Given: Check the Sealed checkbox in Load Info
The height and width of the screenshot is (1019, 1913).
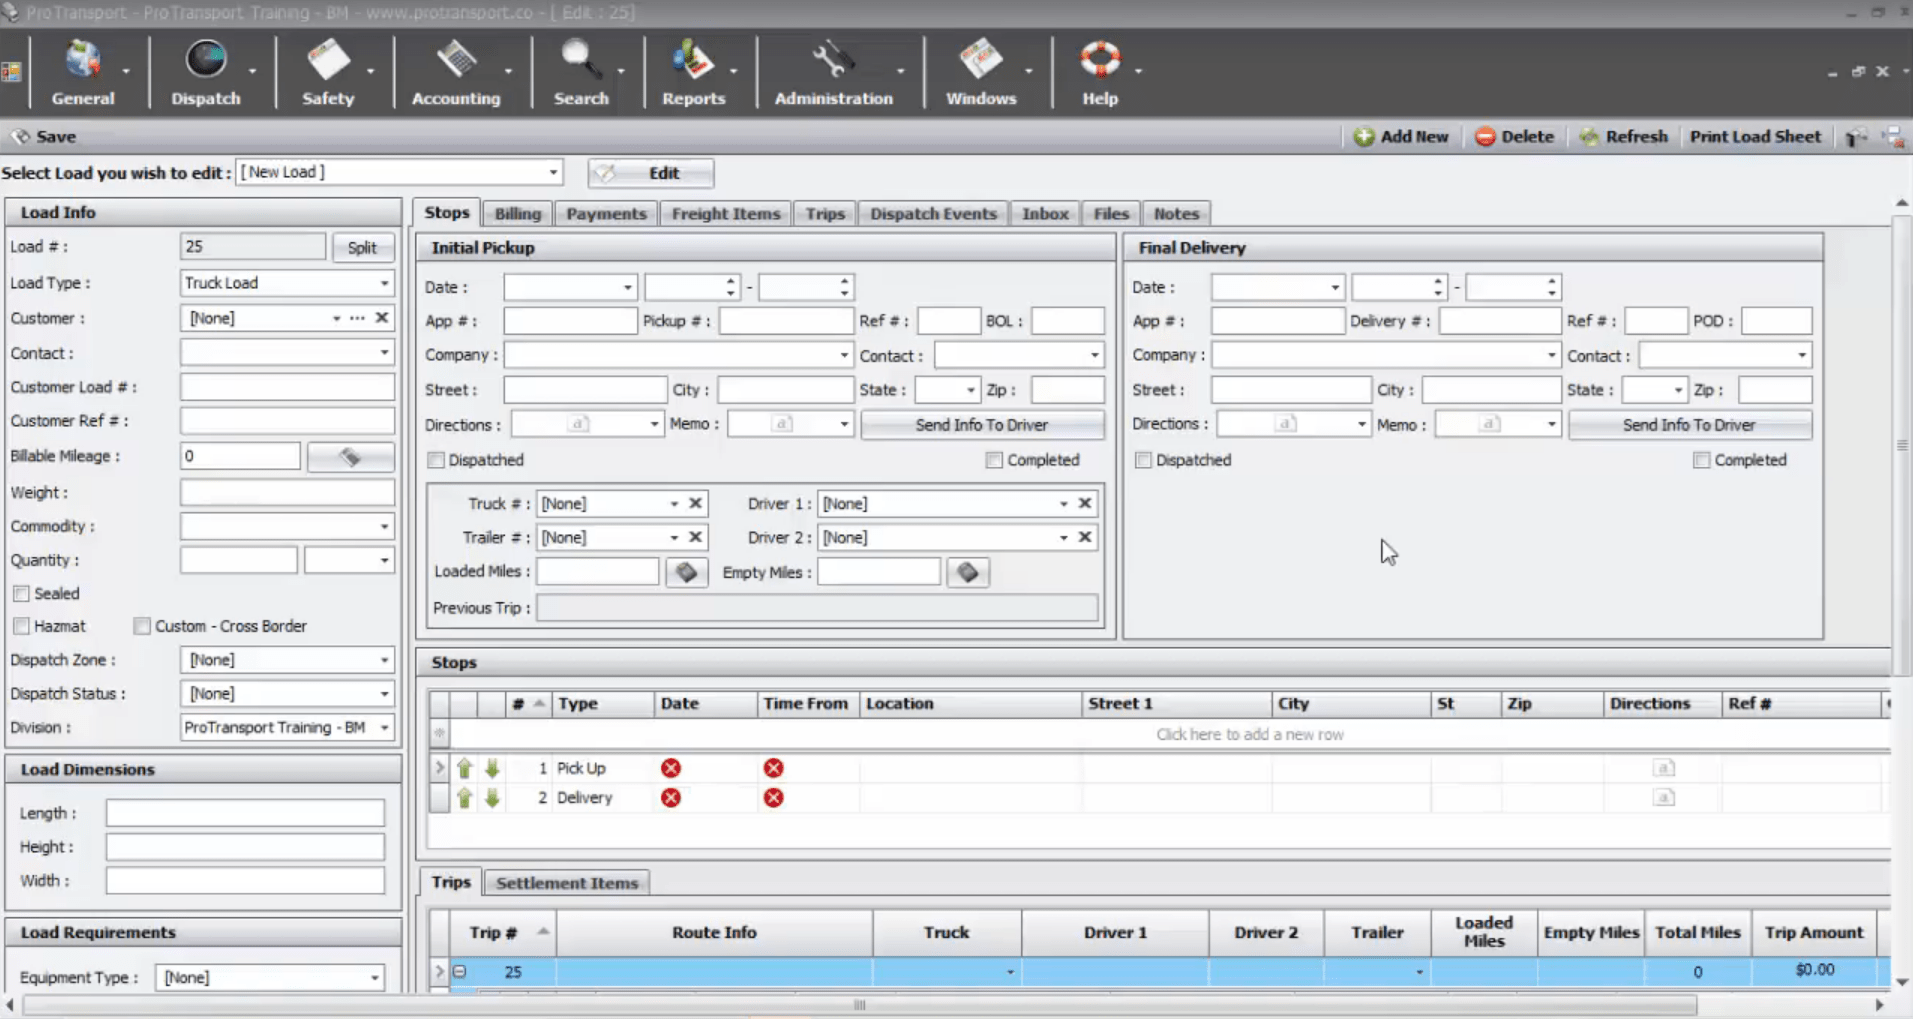Looking at the screenshot, I should 21,593.
